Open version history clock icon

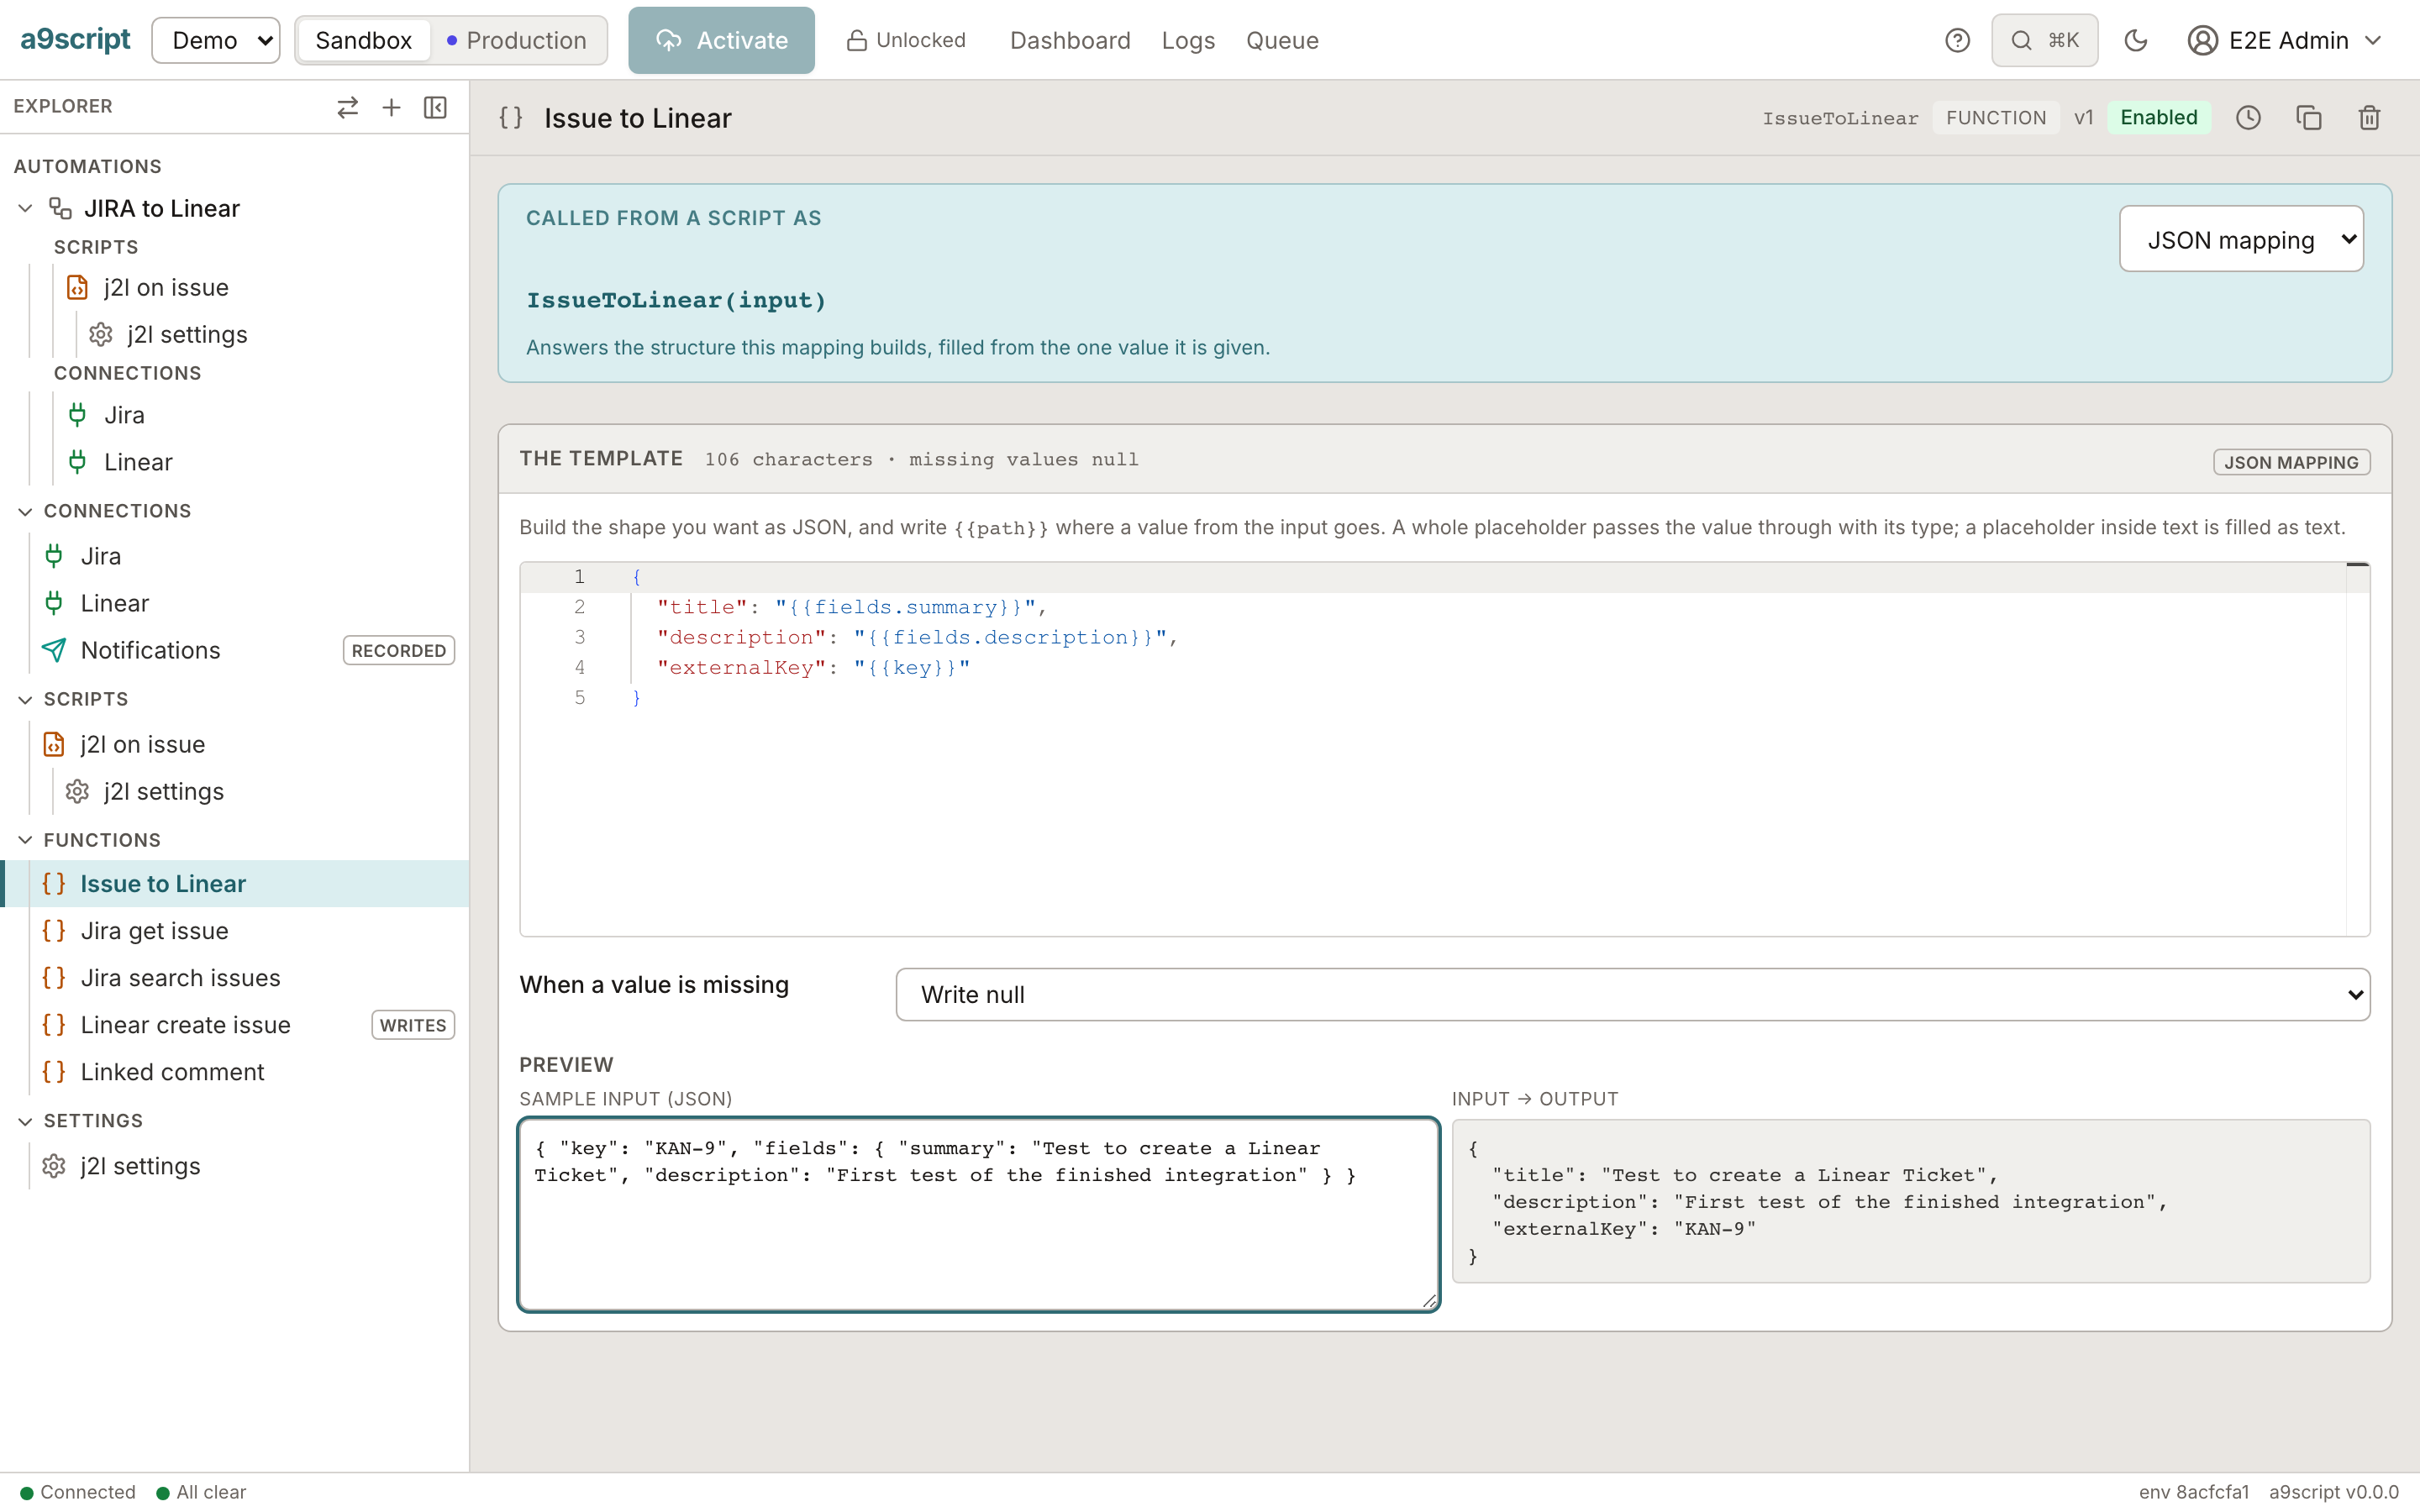2248,118
